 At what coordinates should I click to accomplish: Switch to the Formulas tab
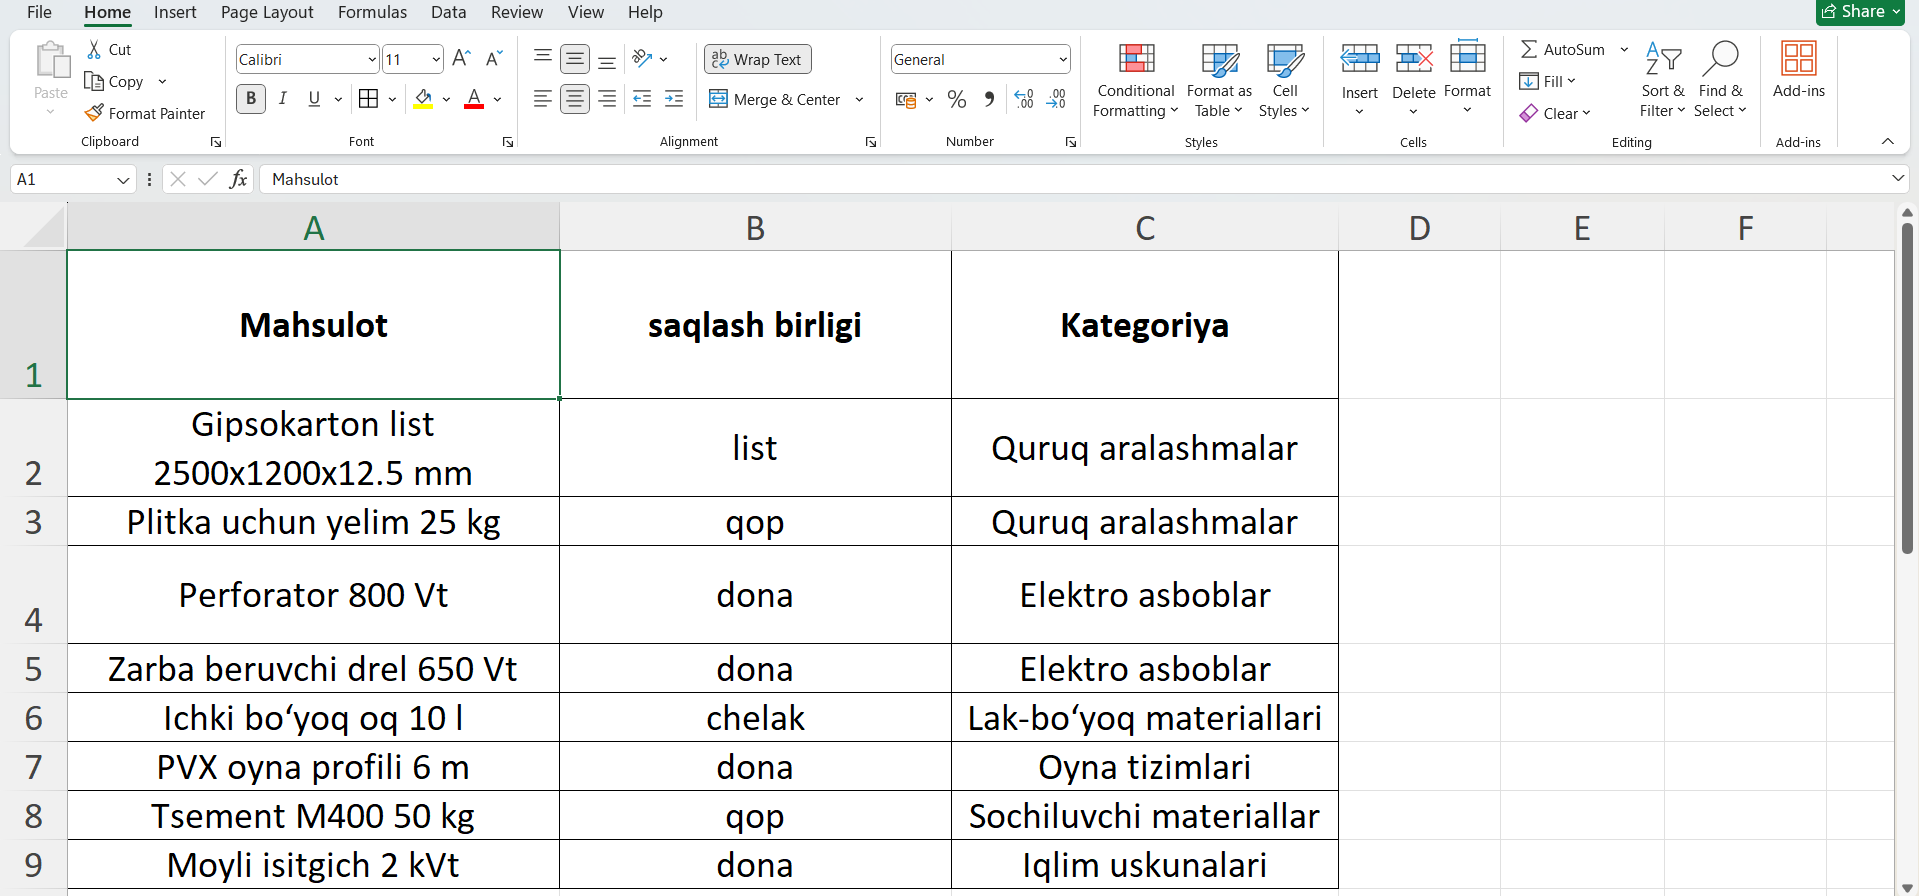click(372, 12)
